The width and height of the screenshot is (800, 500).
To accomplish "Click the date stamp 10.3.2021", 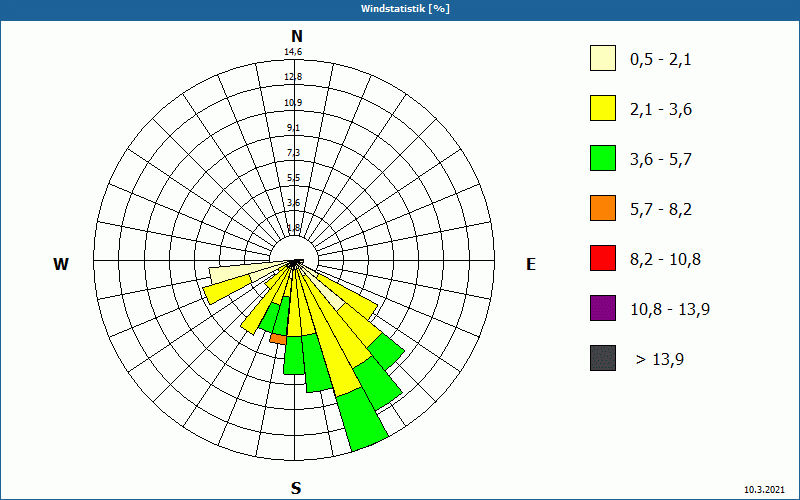I will 764,490.
